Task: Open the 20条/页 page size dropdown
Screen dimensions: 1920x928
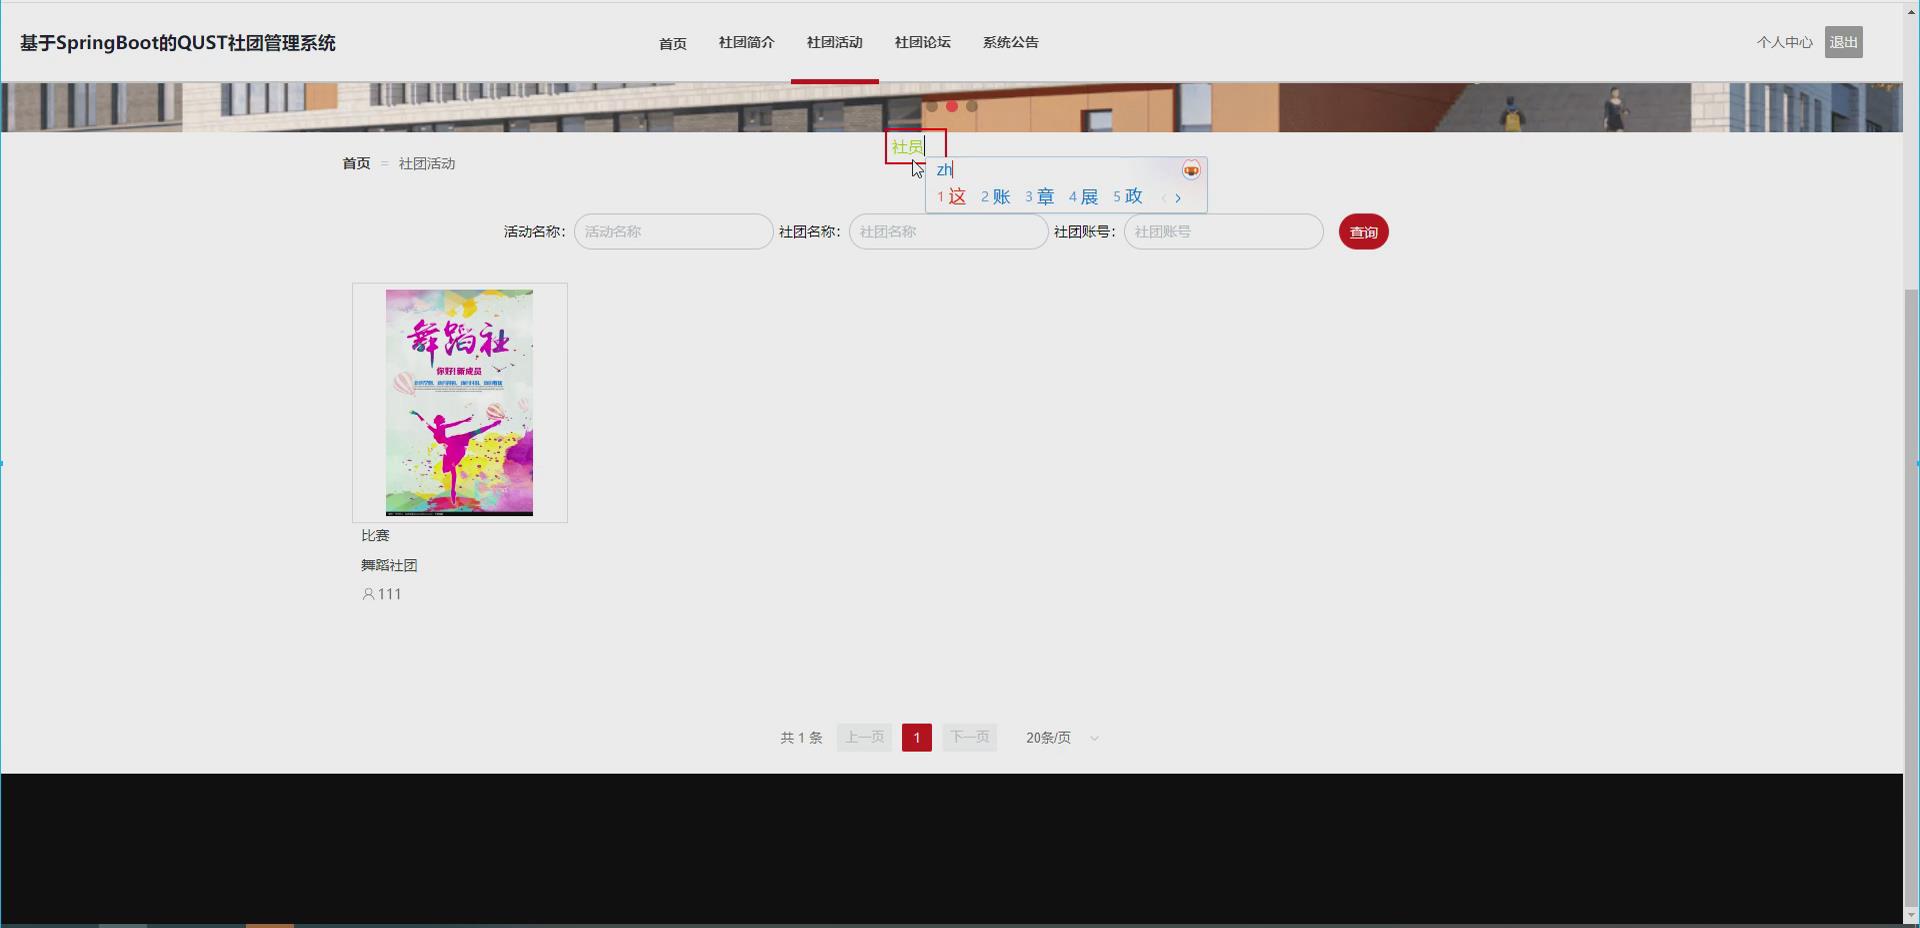Action: (x=1061, y=737)
